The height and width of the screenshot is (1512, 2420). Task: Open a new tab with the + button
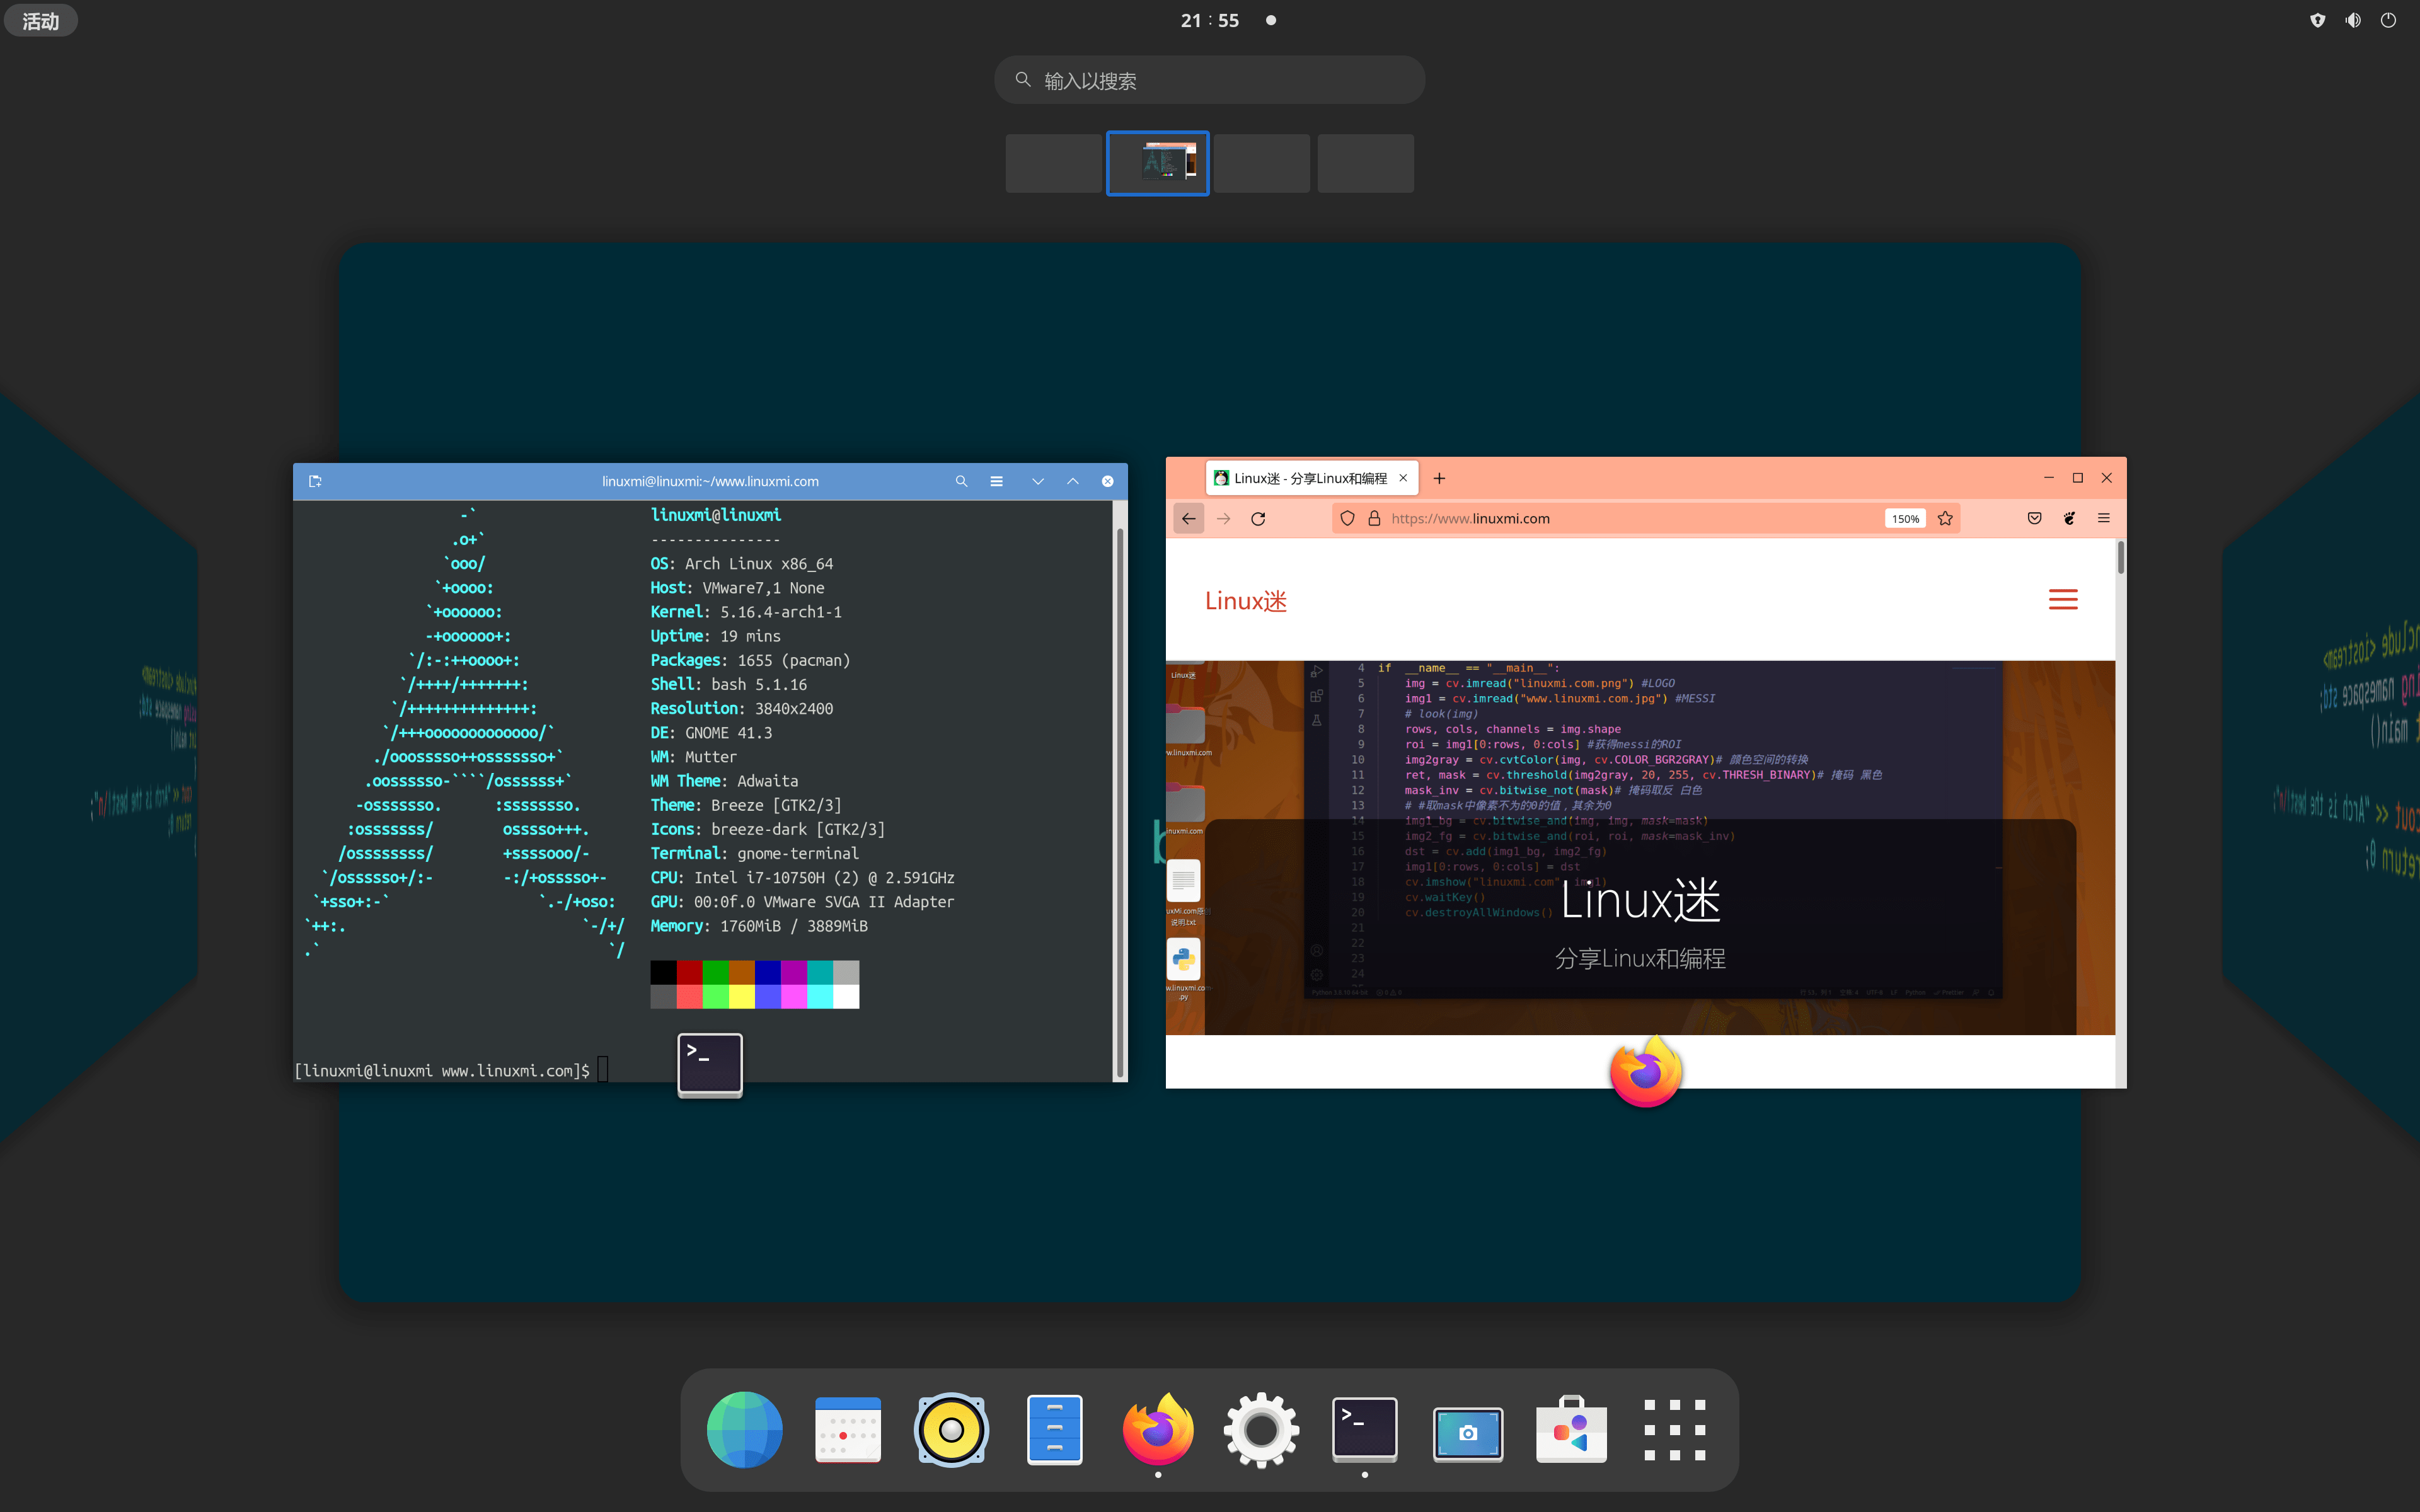pos(1439,478)
